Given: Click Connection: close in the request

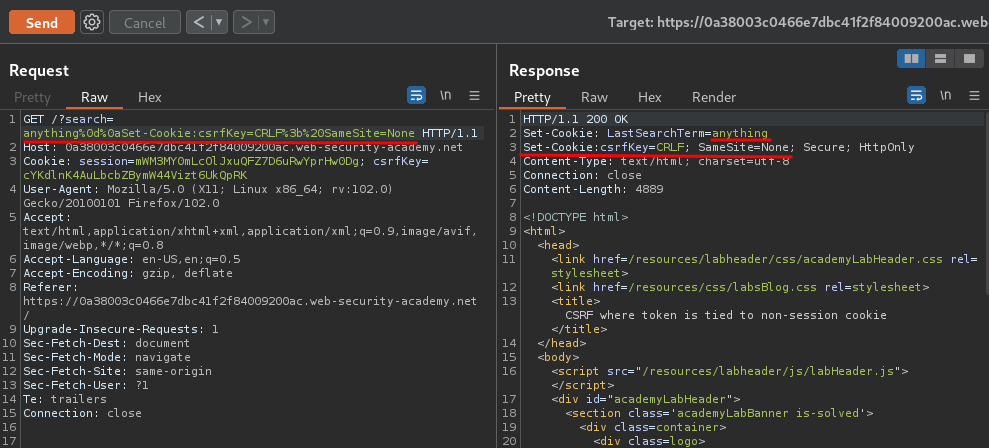Looking at the screenshot, I should [x=83, y=413].
